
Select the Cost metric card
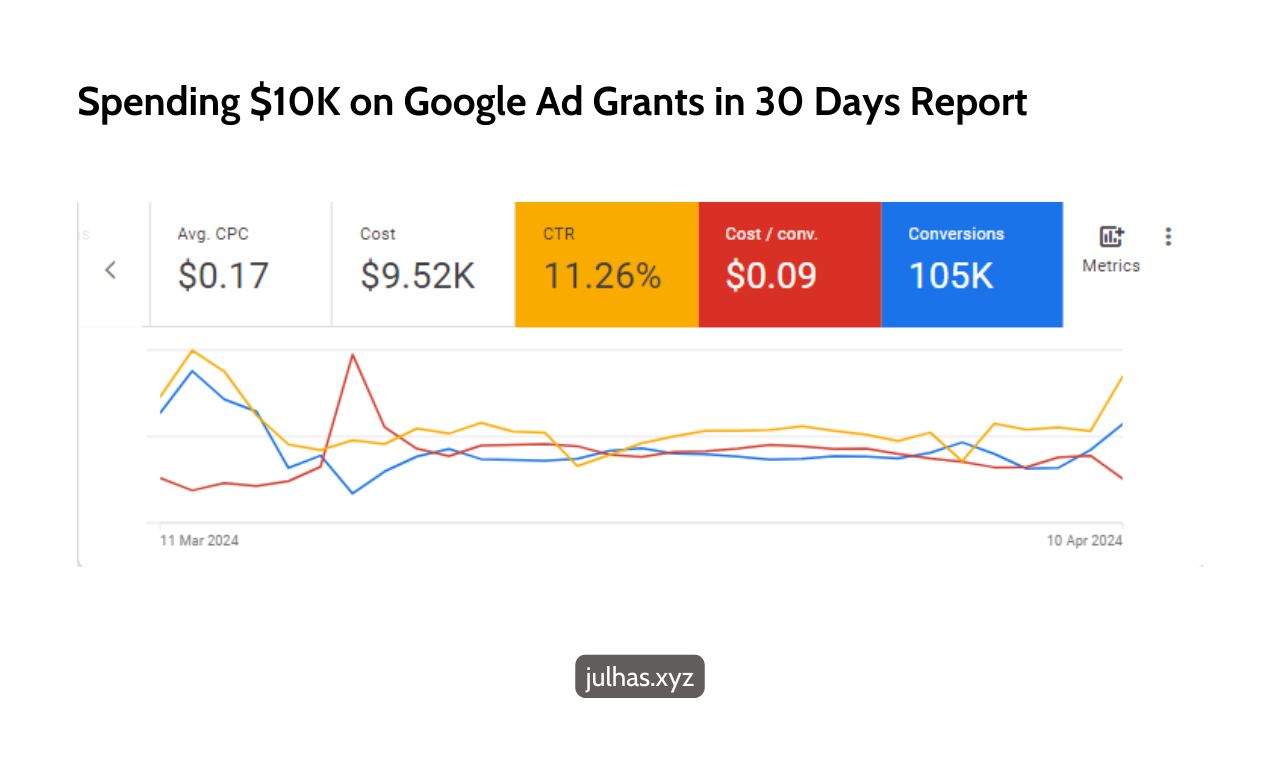click(x=423, y=264)
